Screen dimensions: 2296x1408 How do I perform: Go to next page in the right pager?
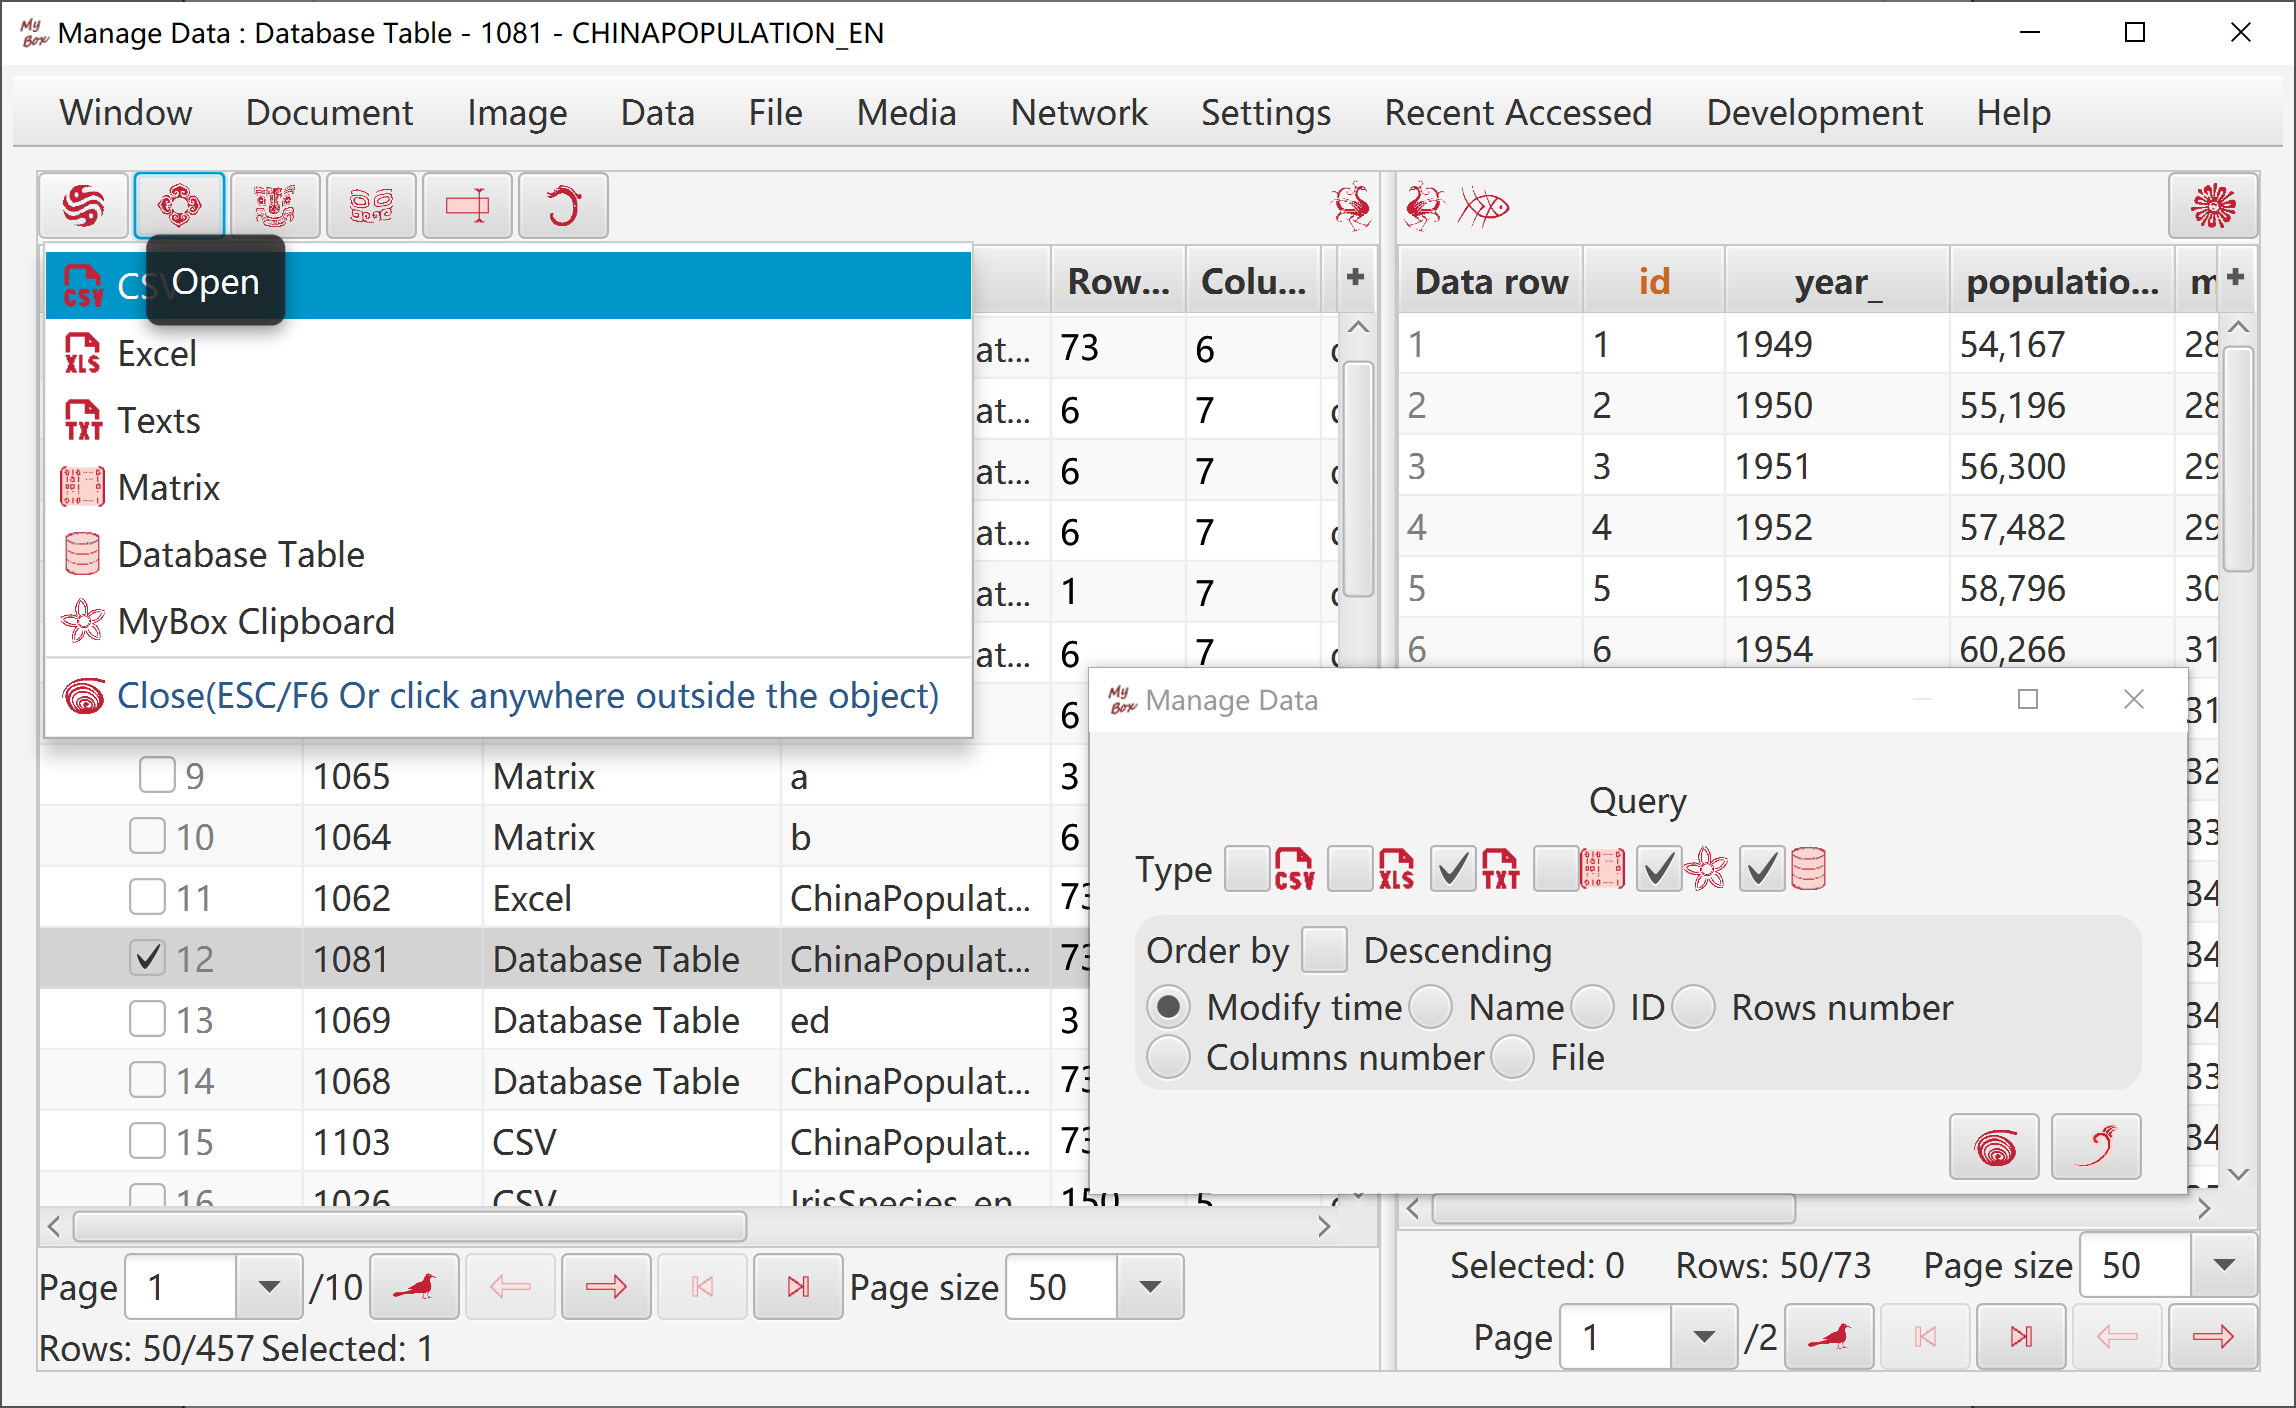2213,1337
